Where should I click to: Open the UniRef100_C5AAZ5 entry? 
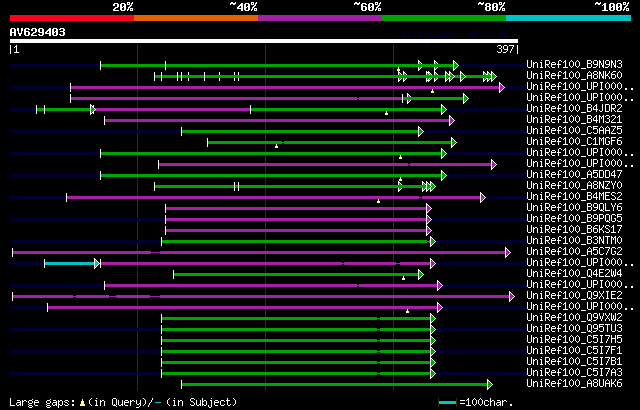pyautogui.click(x=574, y=131)
